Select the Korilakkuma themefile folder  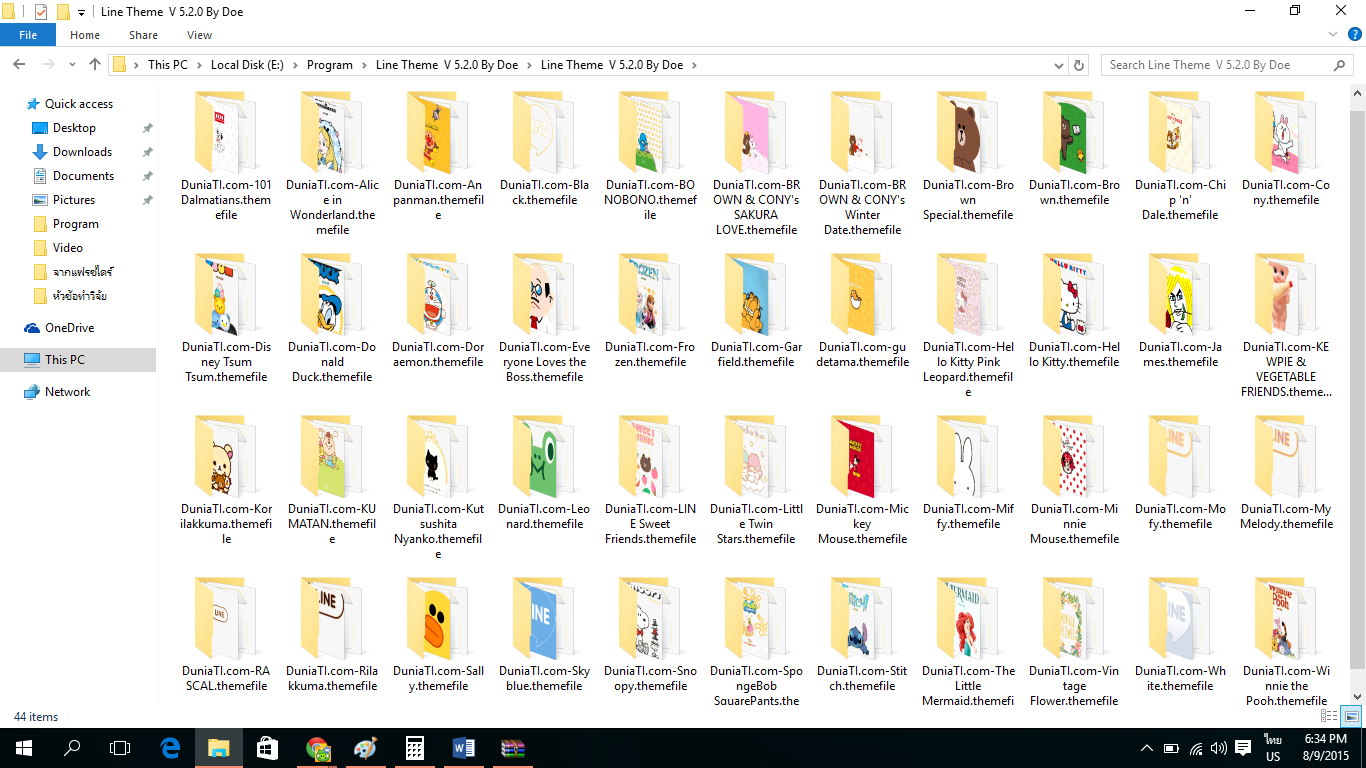(x=227, y=480)
